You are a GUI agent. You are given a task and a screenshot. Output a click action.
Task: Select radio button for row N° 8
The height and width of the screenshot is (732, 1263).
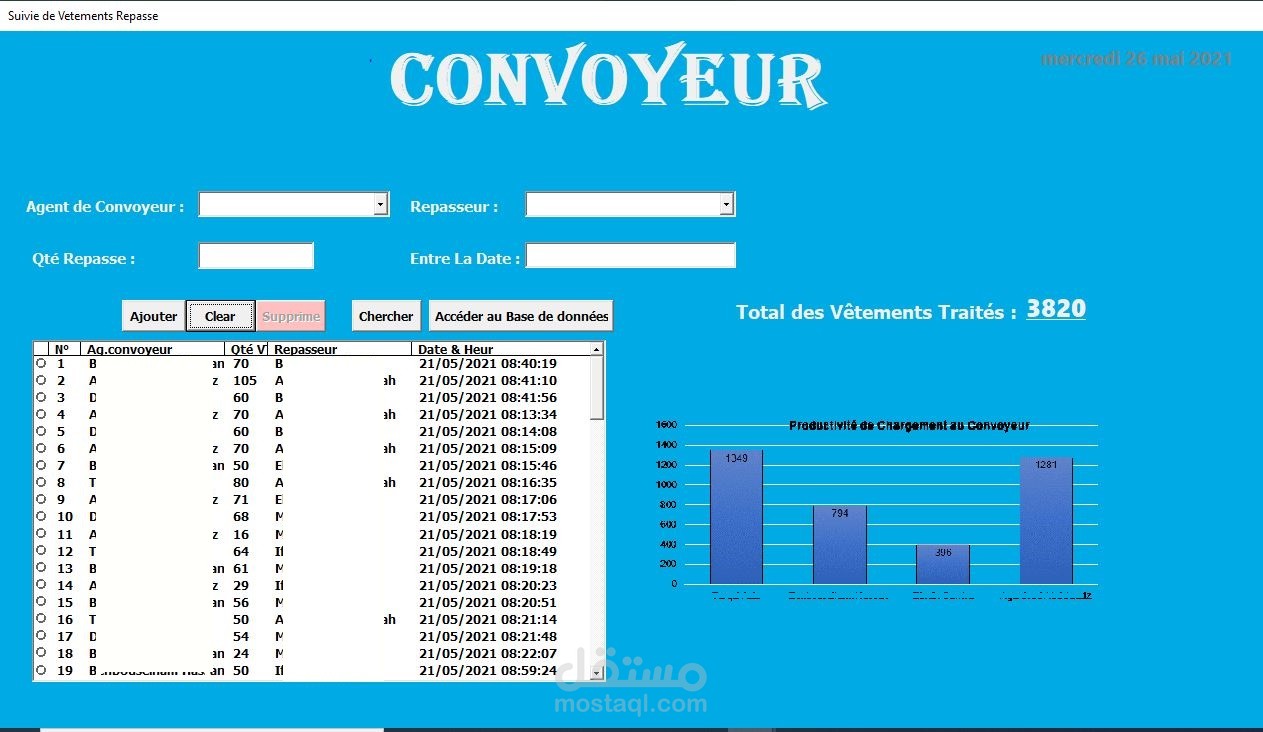(41, 483)
